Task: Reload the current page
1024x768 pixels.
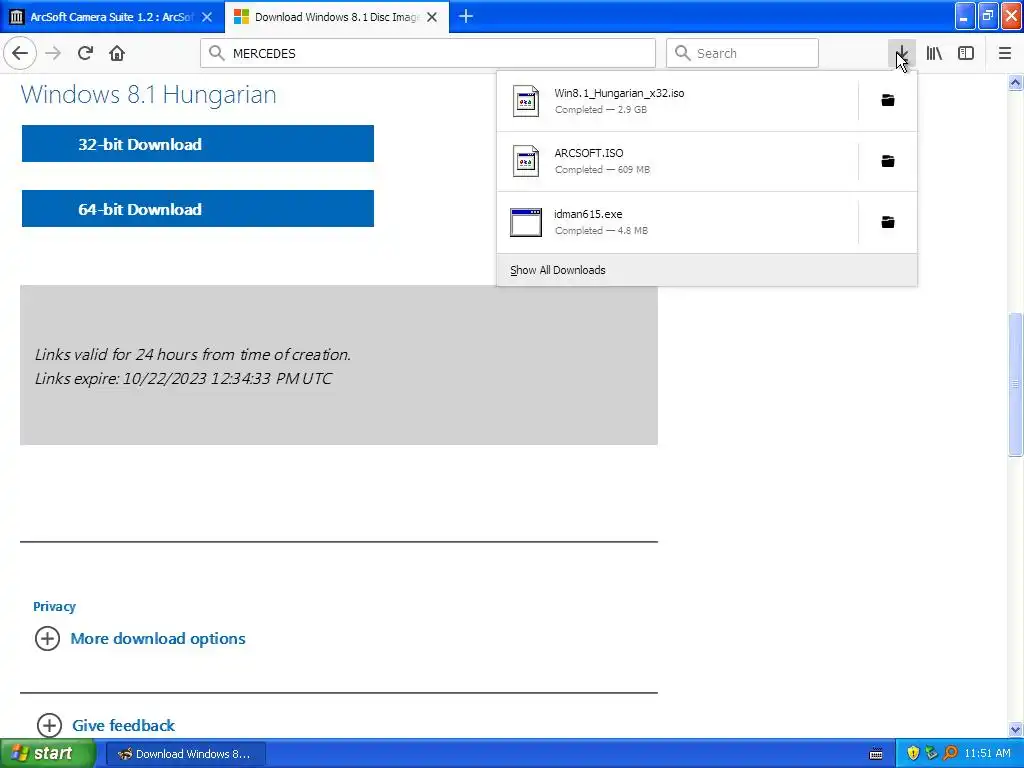Action: (x=86, y=53)
